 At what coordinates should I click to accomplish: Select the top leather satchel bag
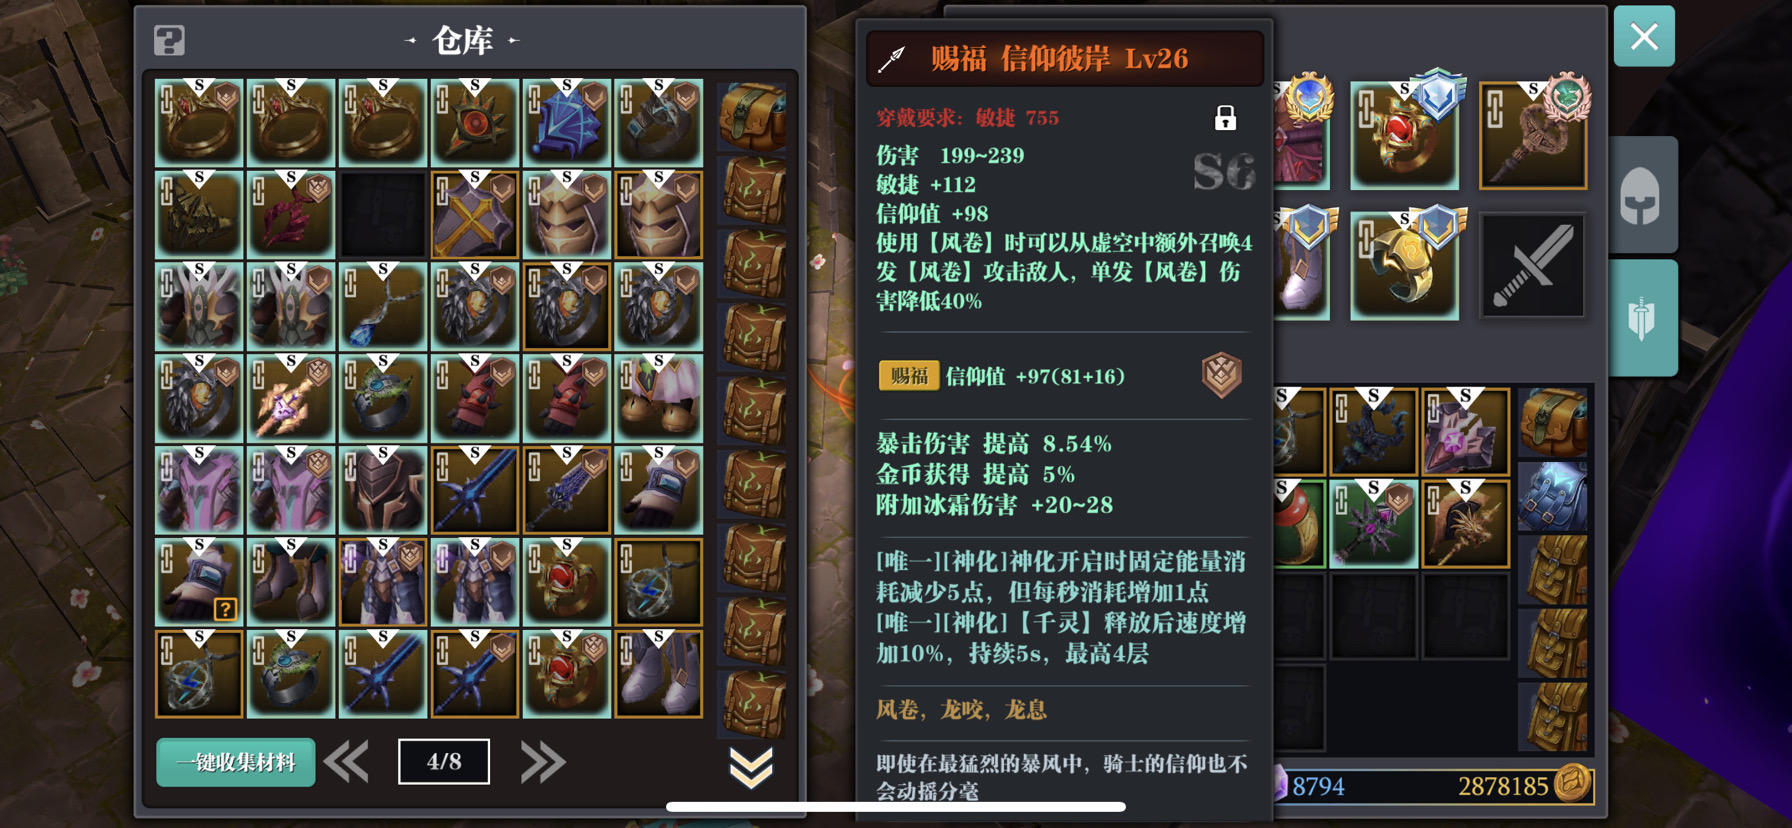[x=752, y=117]
